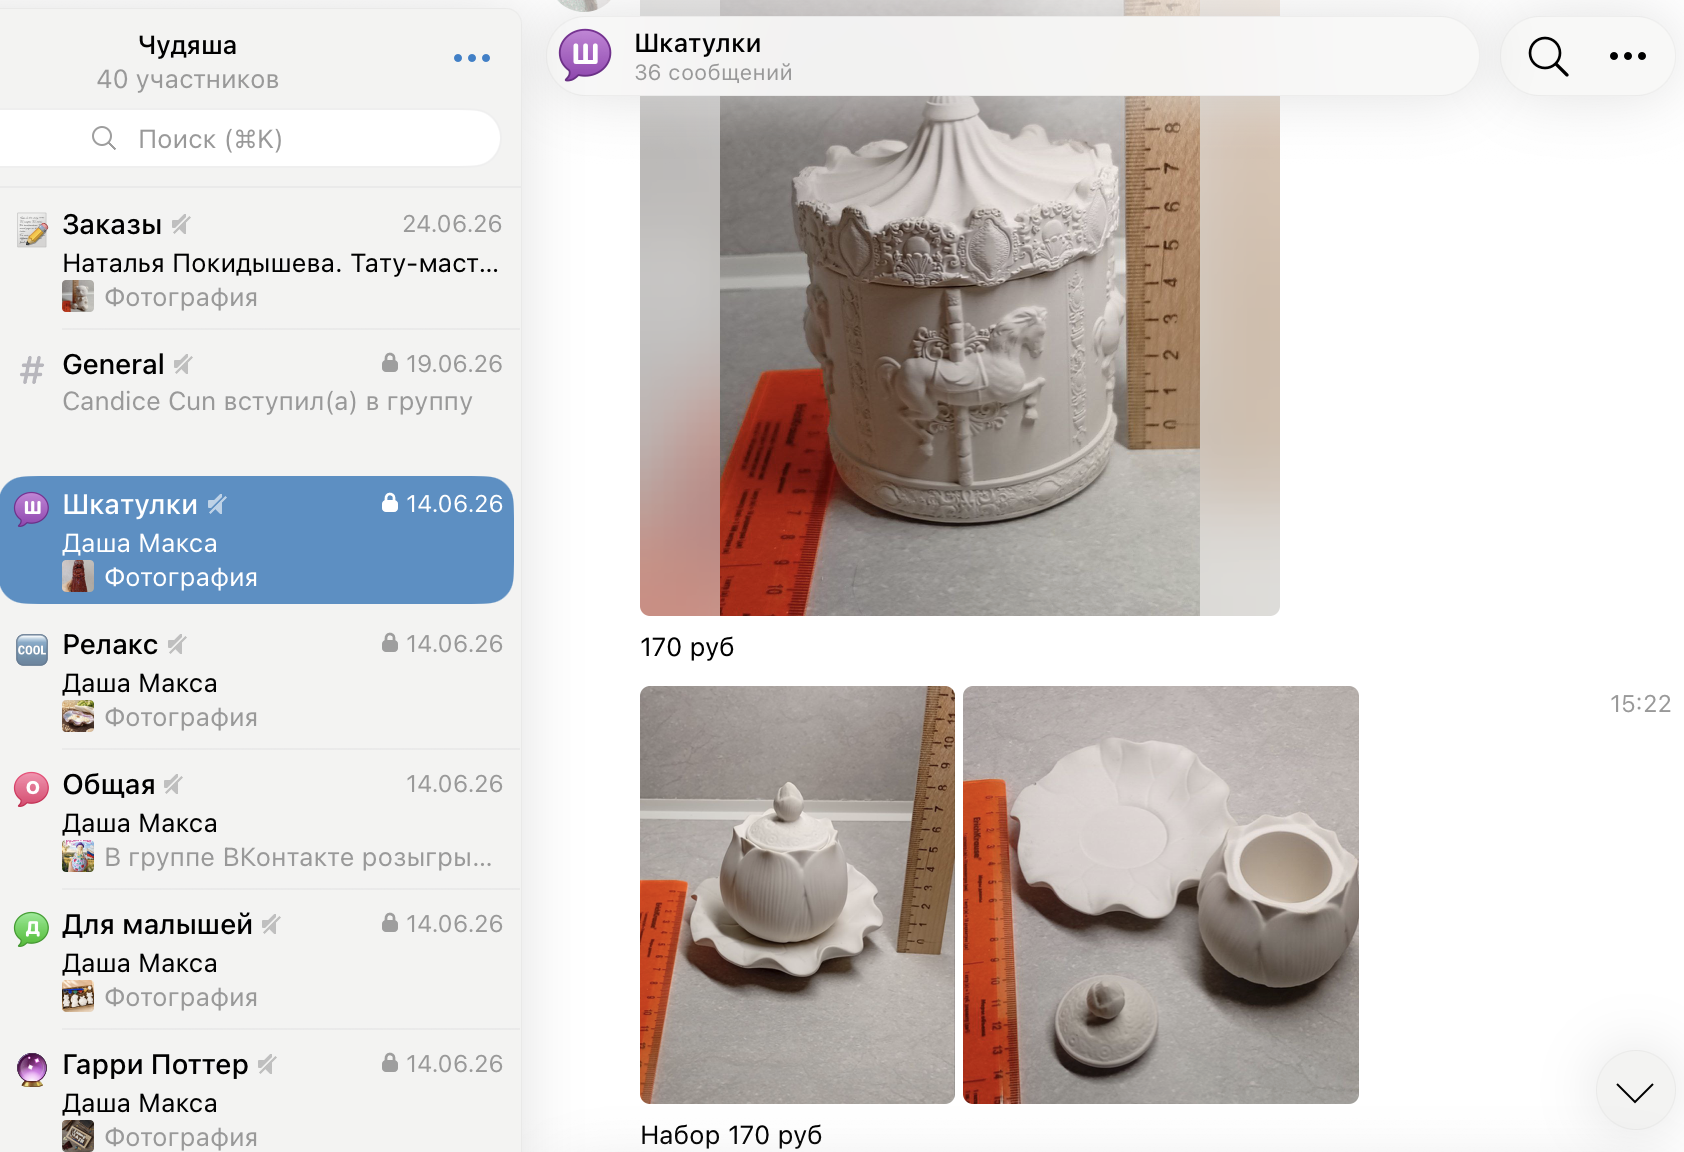Click the muted speaker icon beside Заказы
The height and width of the screenshot is (1152, 1684).
click(x=181, y=224)
